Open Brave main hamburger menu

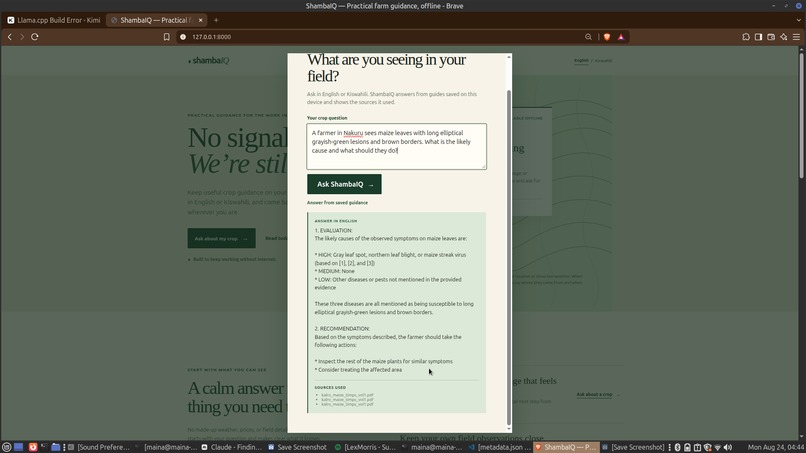(x=796, y=37)
